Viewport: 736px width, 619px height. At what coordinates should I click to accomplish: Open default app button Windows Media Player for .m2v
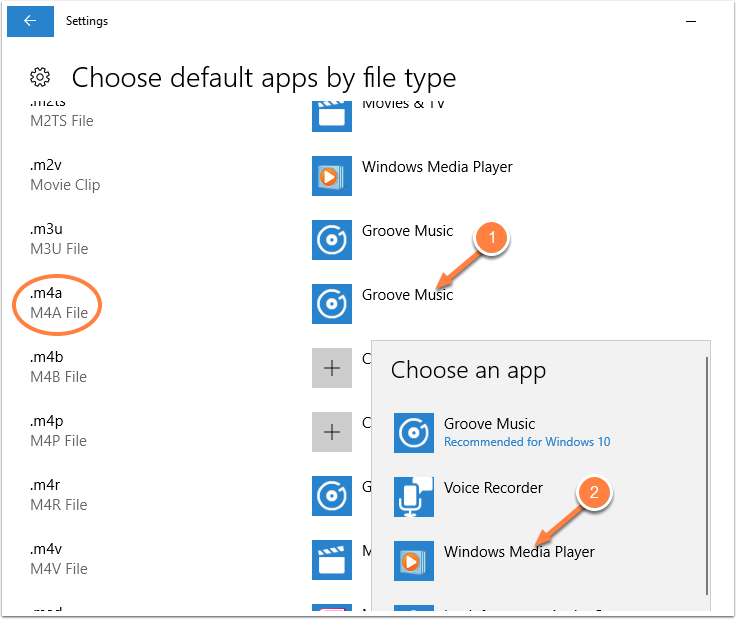click(x=437, y=167)
